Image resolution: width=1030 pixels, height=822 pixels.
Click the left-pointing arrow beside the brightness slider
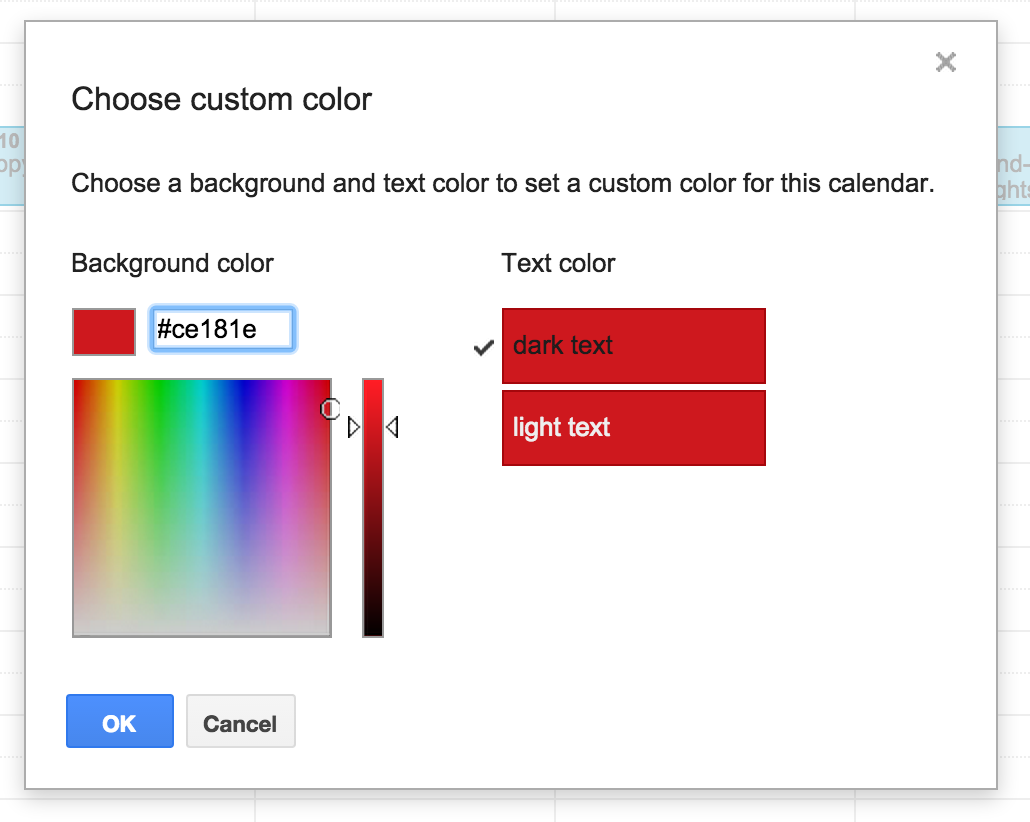point(392,428)
